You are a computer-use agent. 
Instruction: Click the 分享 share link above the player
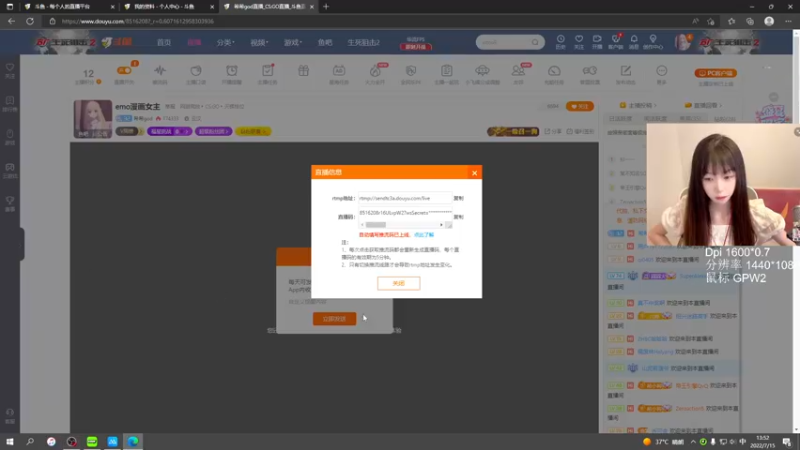coord(553,132)
